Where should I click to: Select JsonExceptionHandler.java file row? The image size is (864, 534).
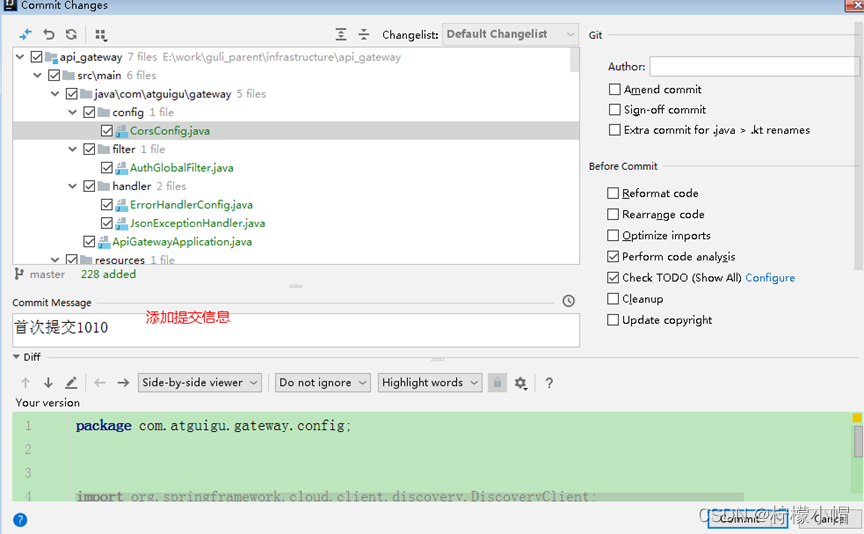[x=296, y=223]
